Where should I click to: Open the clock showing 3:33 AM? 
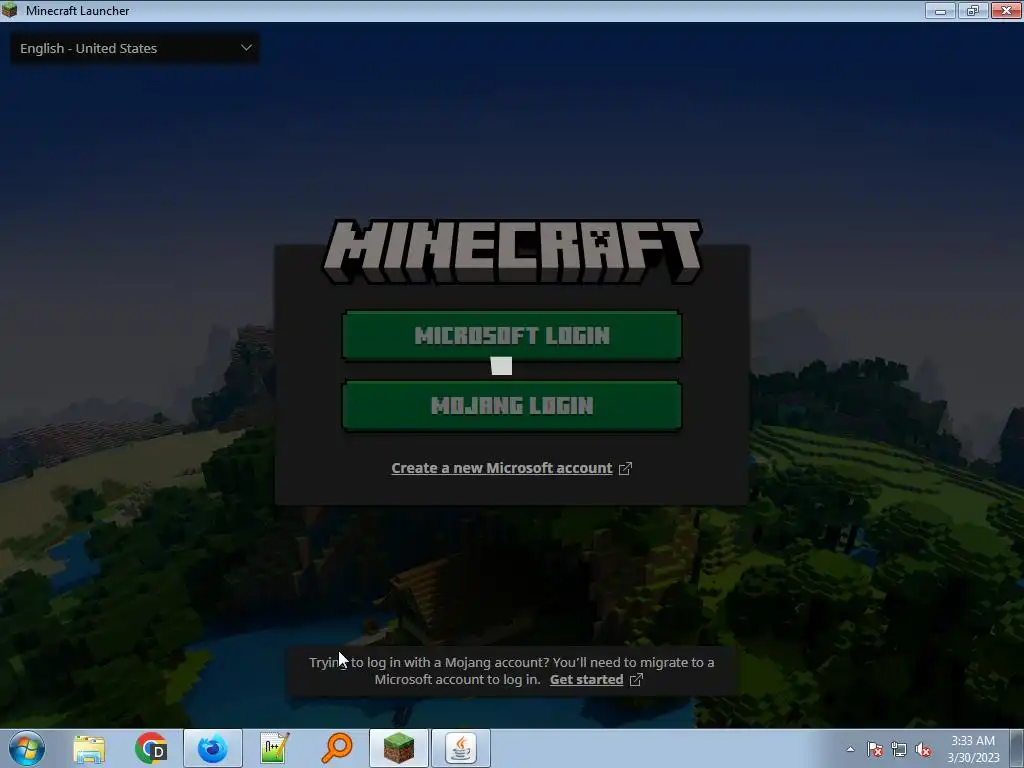click(x=973, y=749)
